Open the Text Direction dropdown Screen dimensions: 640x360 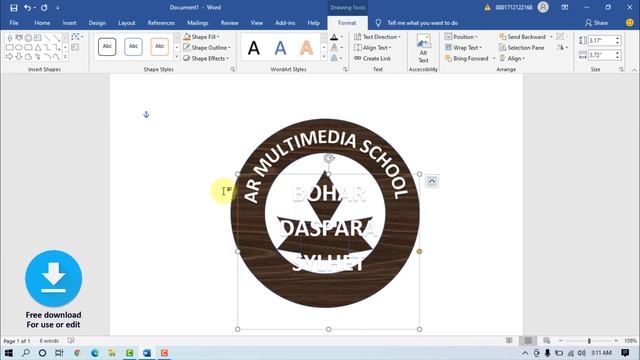(377, 37)
